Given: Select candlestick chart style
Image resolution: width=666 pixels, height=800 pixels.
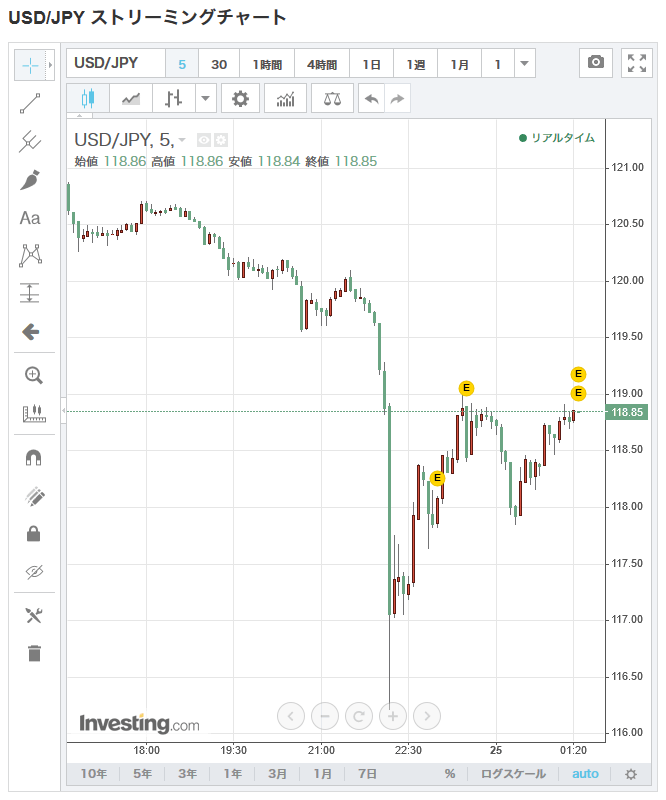Looking at the screenshot, I should [x=88, y=98].
